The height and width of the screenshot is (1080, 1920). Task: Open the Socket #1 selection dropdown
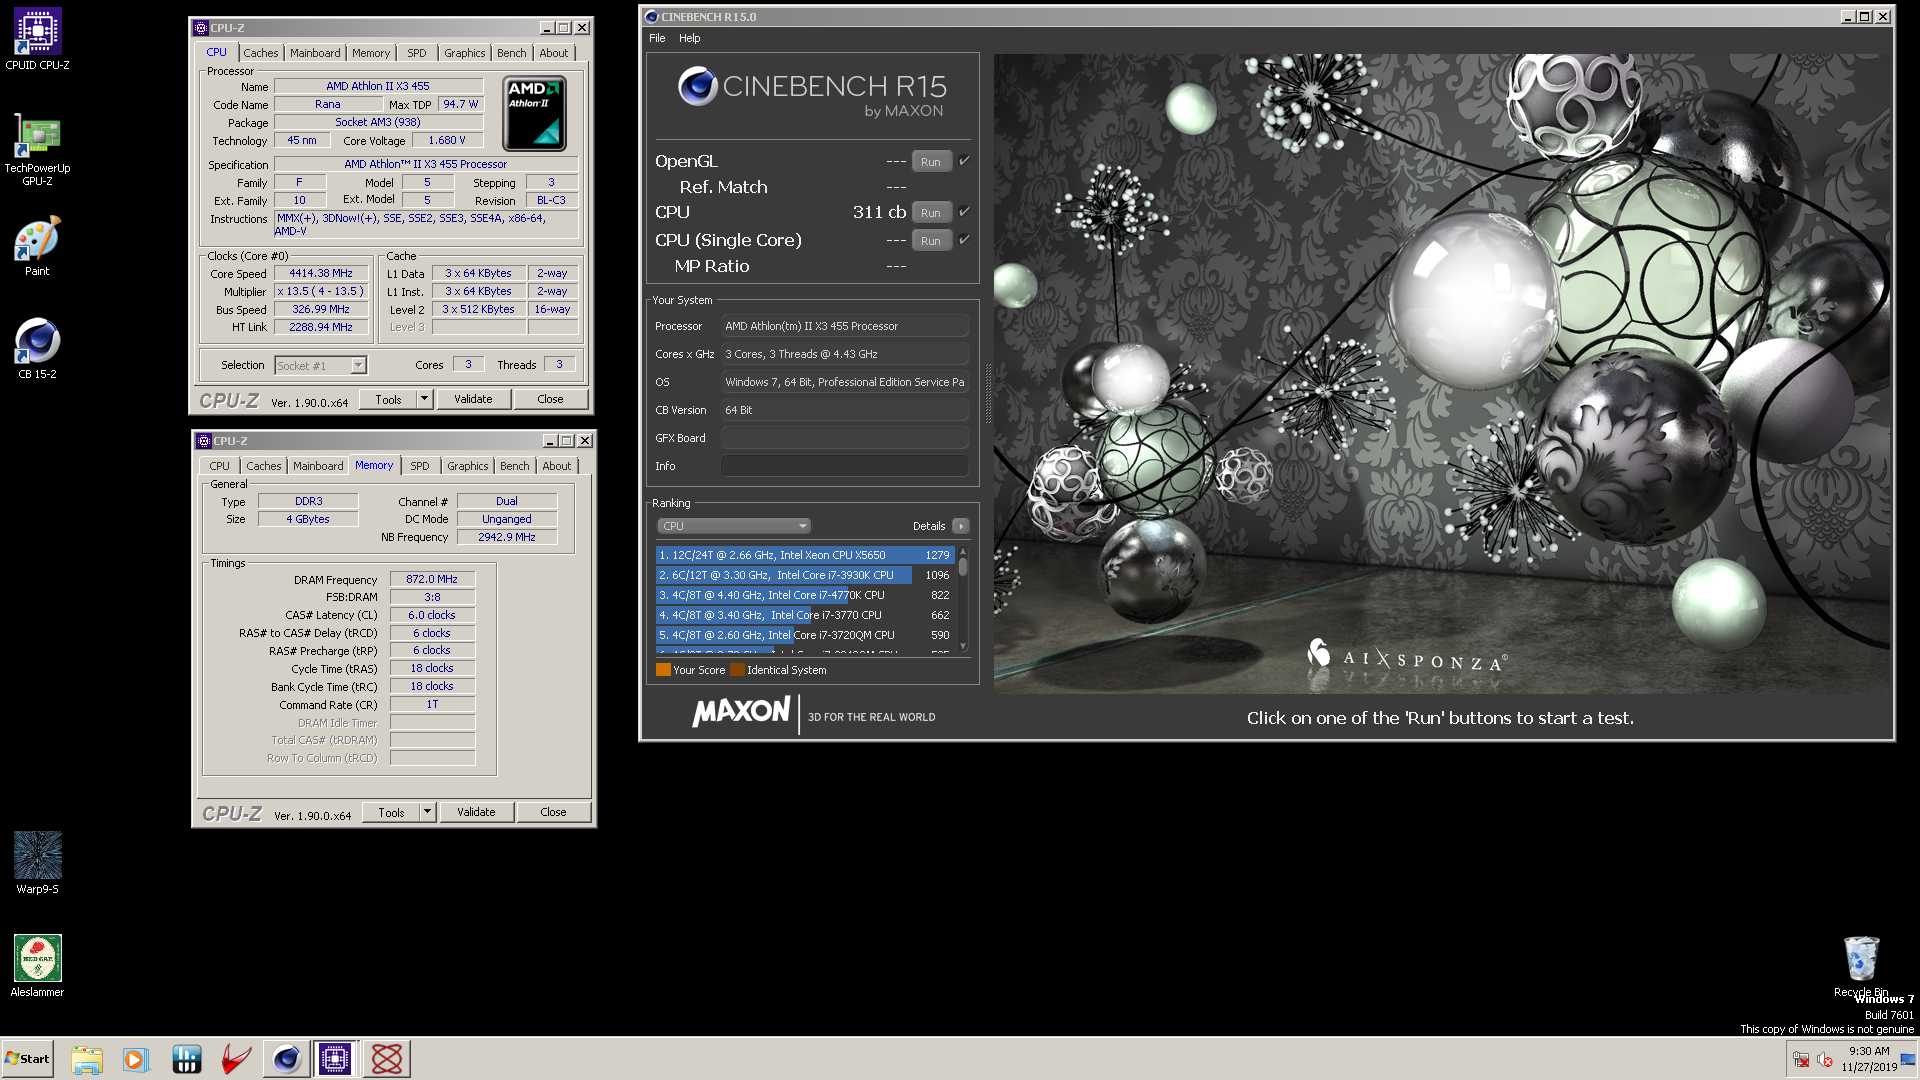click(320, 366)
